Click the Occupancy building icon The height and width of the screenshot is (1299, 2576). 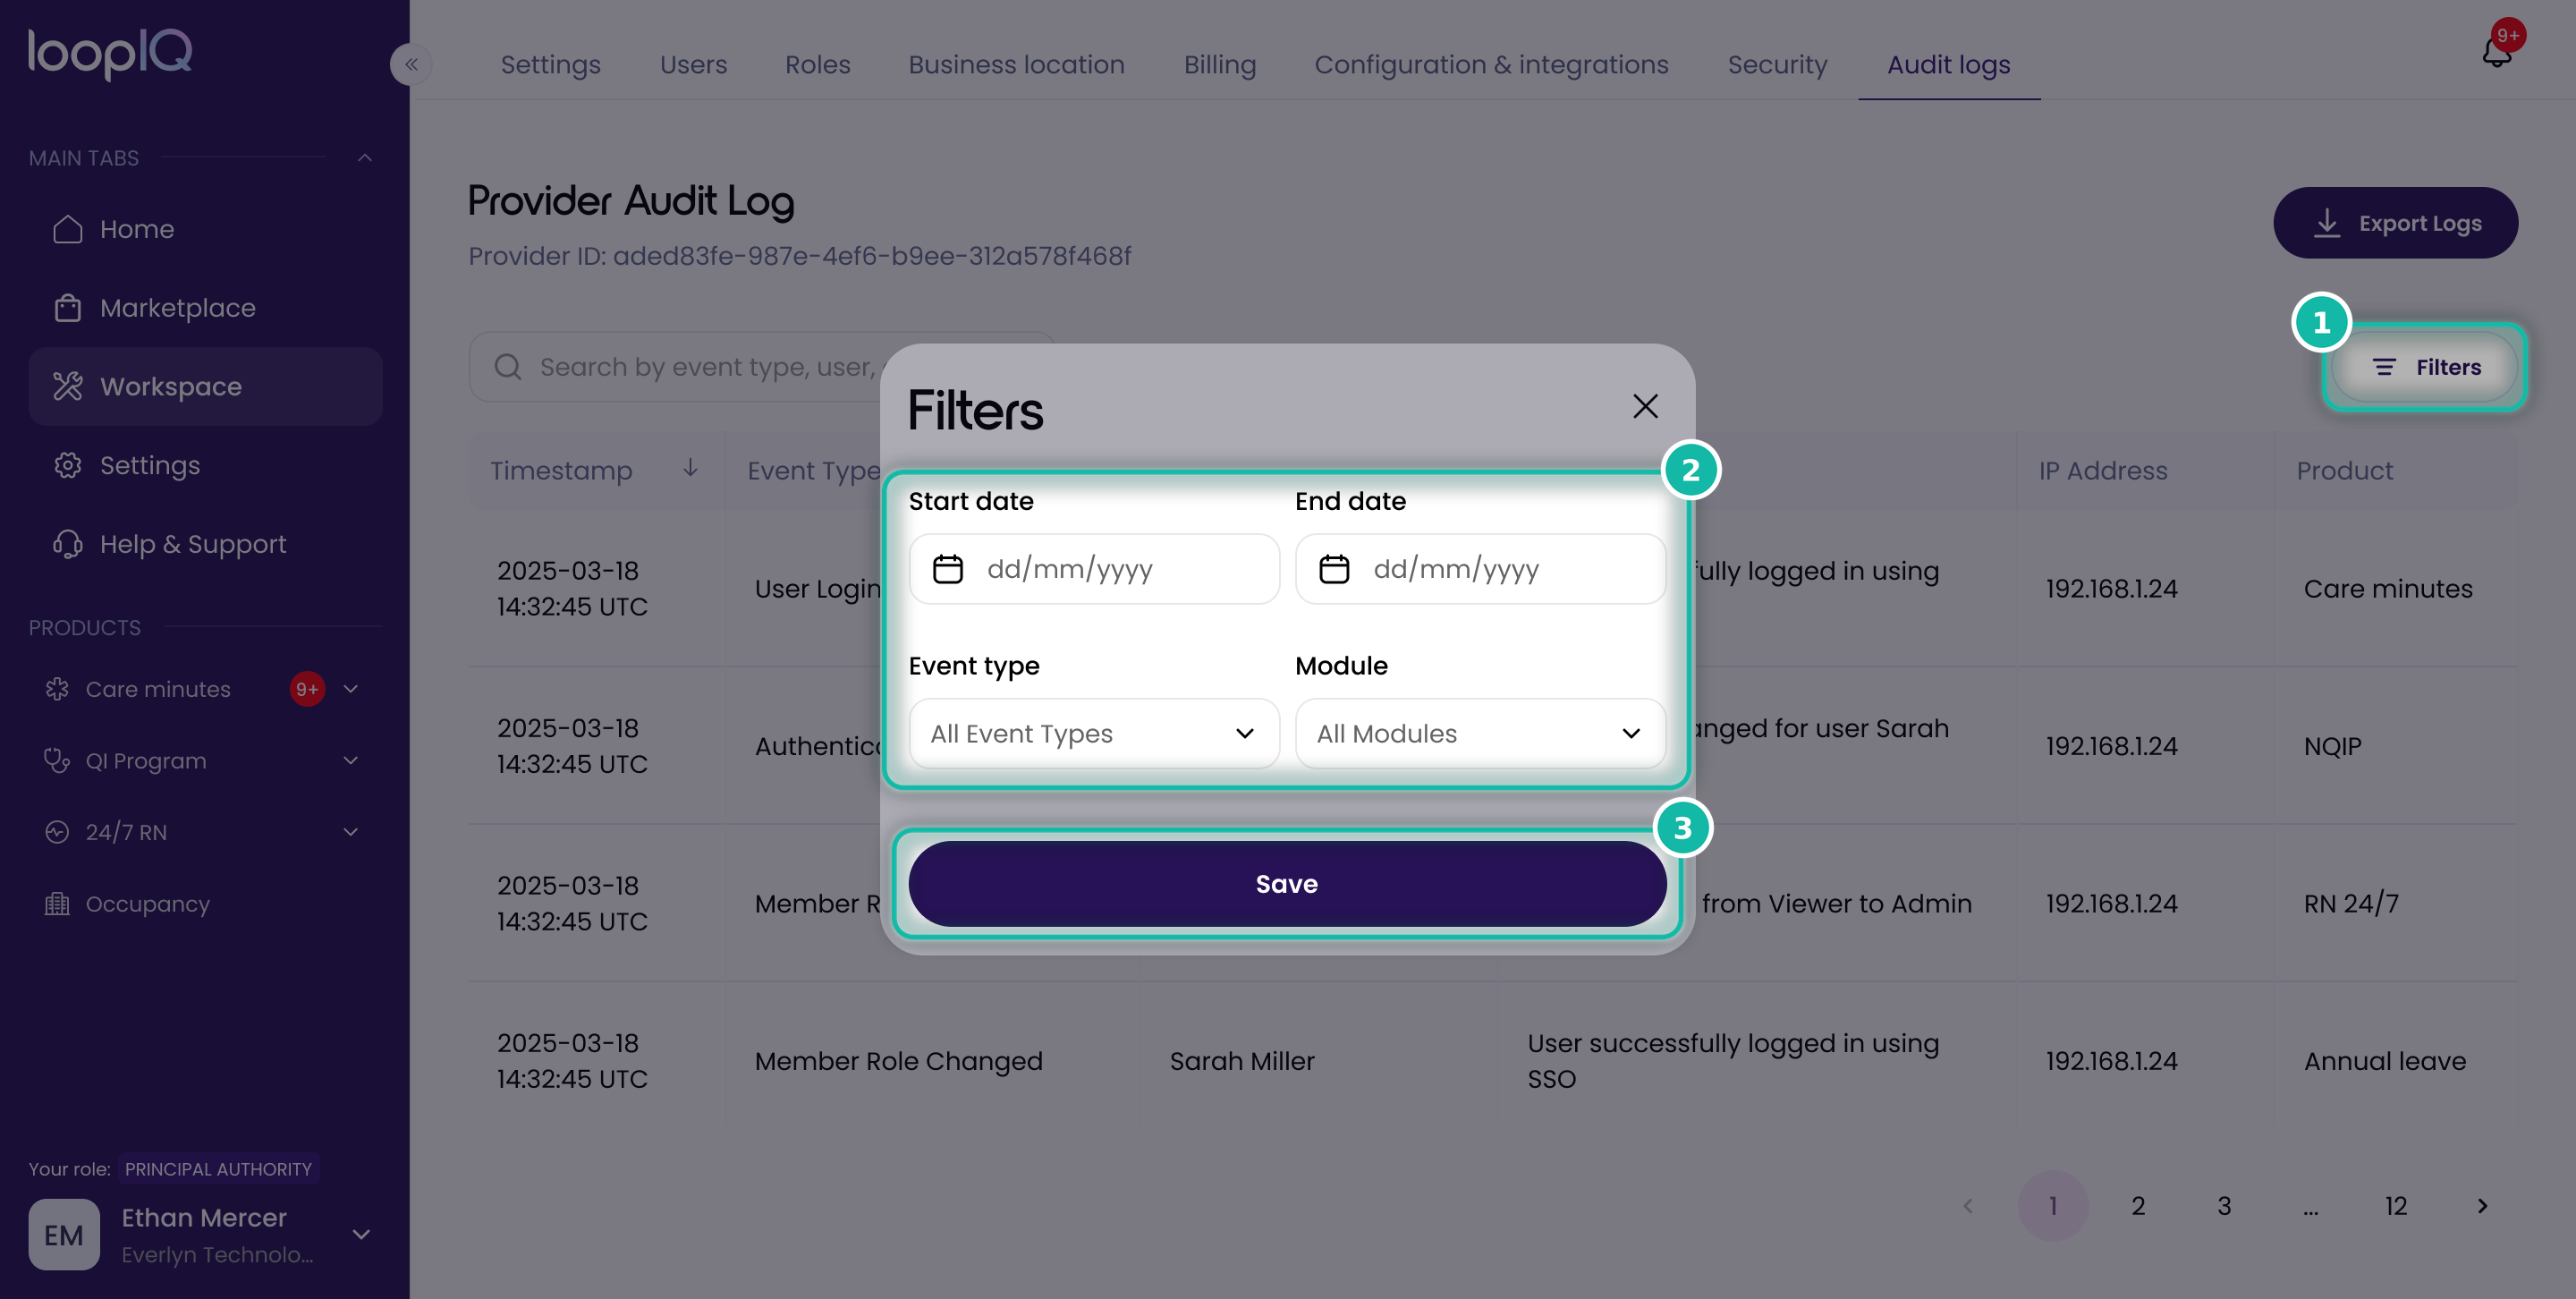[57, 904]
